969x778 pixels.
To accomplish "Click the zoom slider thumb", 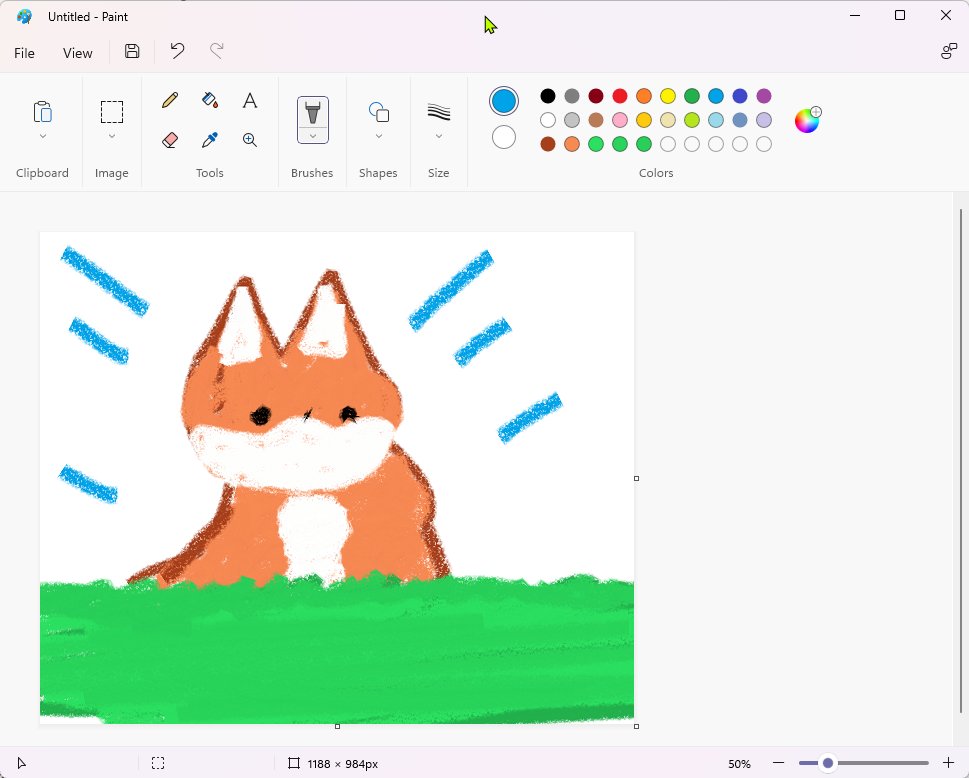I will click(828, 763).
